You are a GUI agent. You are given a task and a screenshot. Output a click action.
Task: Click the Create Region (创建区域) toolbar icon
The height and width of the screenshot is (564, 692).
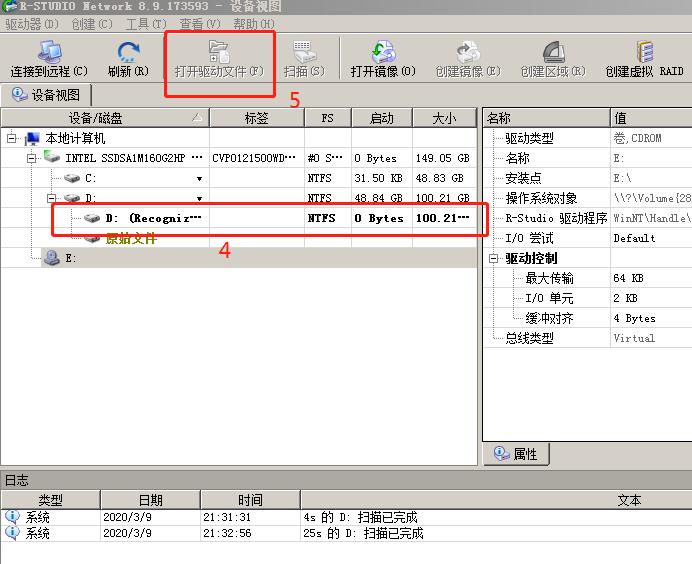[x=553, y=52]
